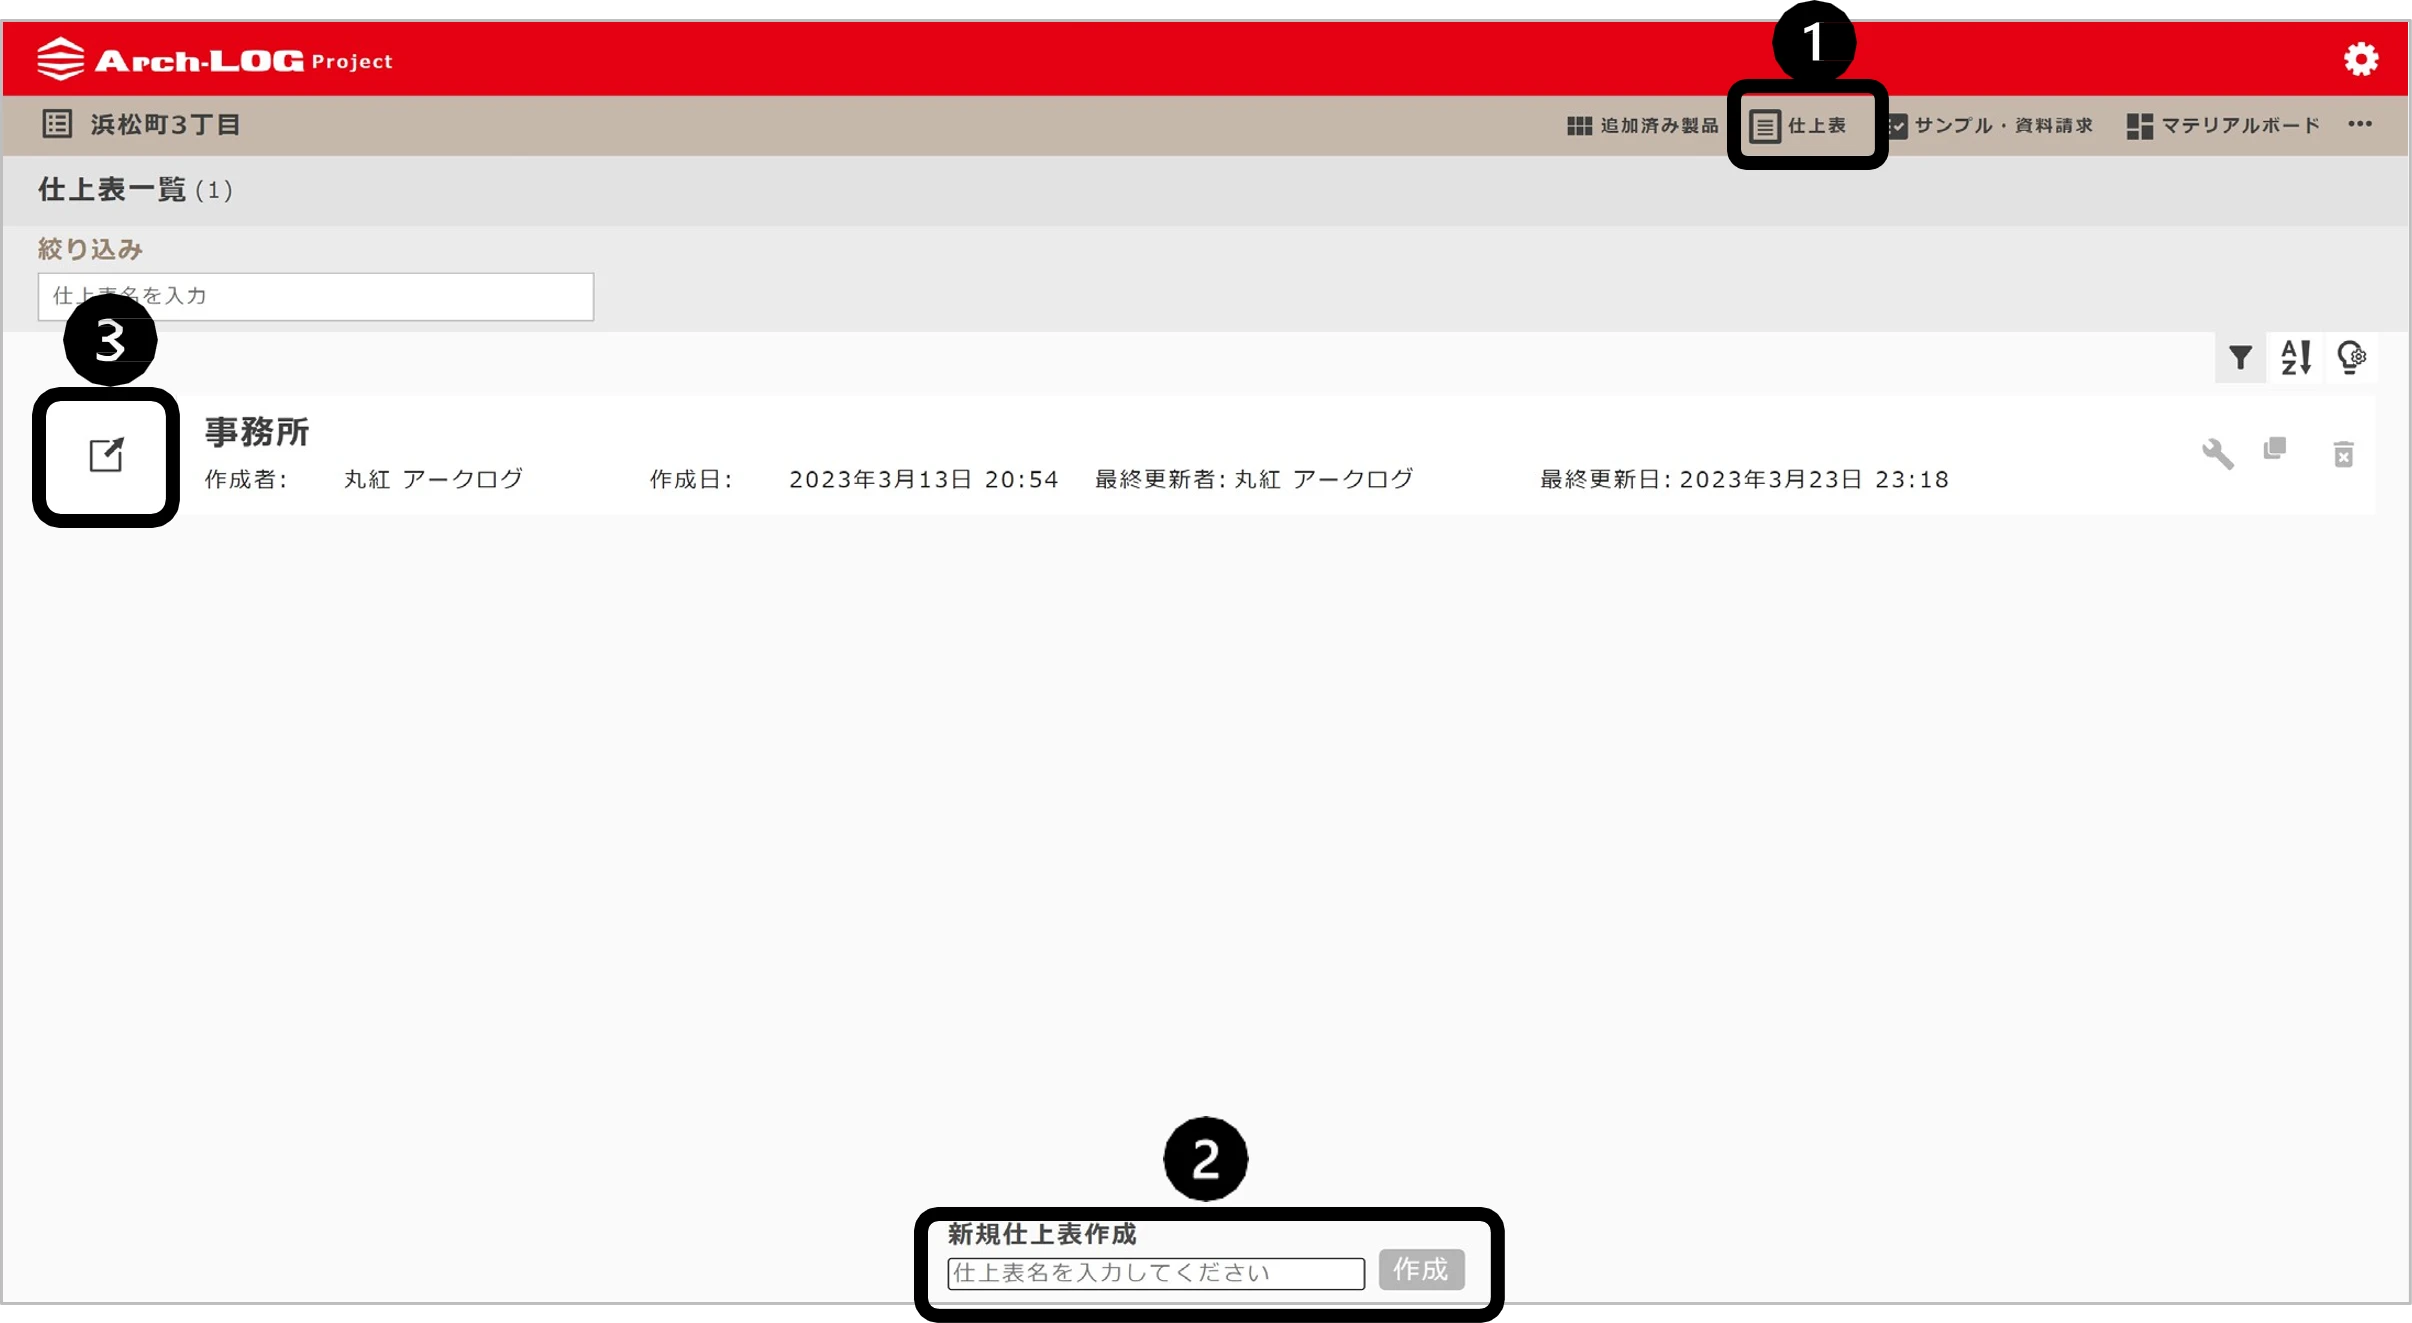Click the A-Z sort icon
The image size is (2412, 1323).
click(2296, 357)
